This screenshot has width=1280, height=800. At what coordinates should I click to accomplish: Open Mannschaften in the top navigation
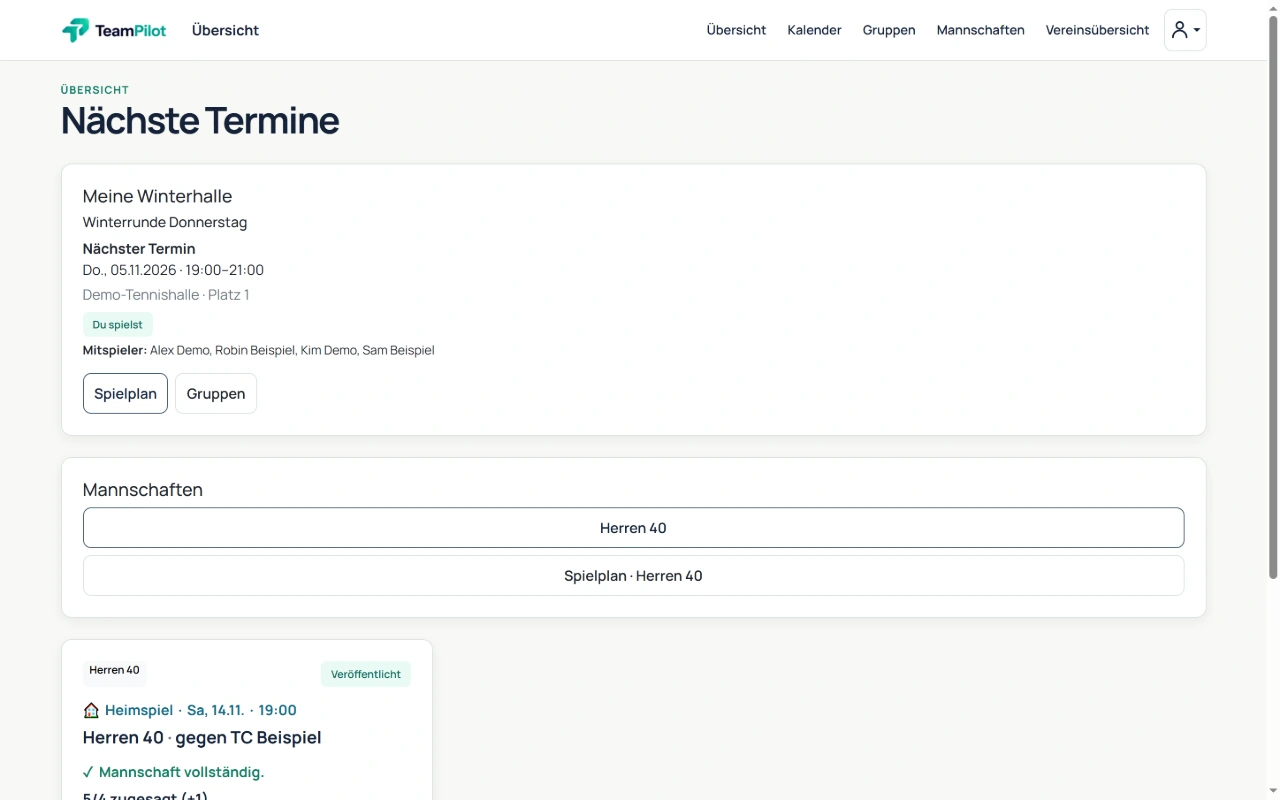click(980, 30)
